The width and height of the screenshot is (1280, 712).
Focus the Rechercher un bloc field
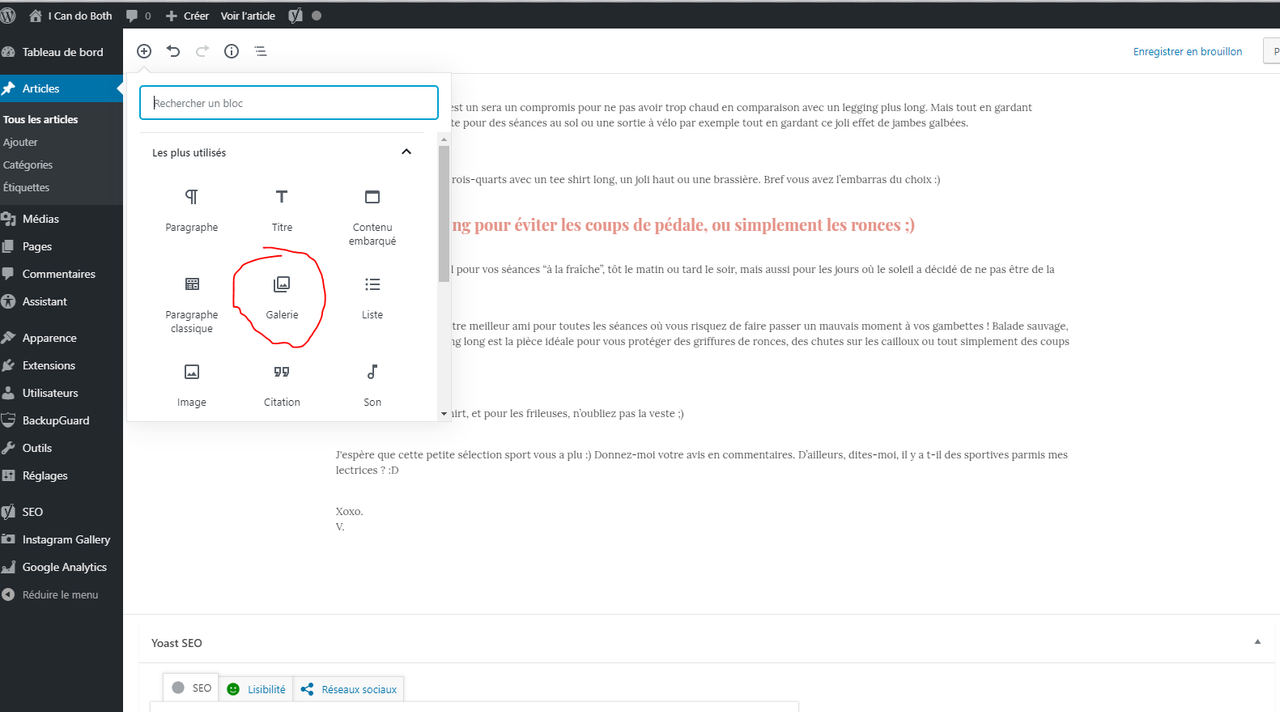click(x=289, y=103)
